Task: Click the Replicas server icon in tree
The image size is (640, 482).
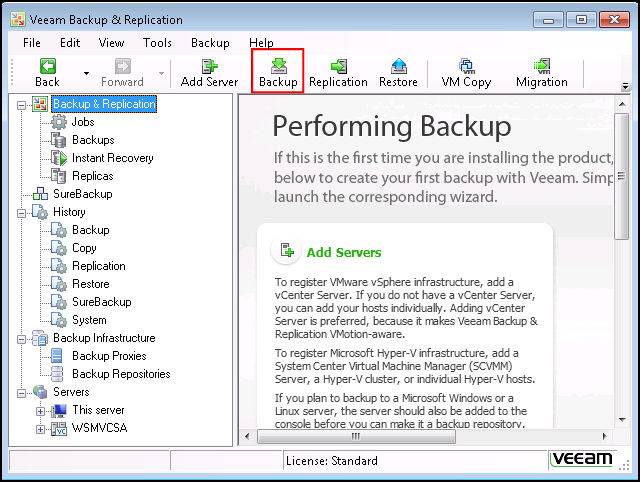Action: point(59,176)
